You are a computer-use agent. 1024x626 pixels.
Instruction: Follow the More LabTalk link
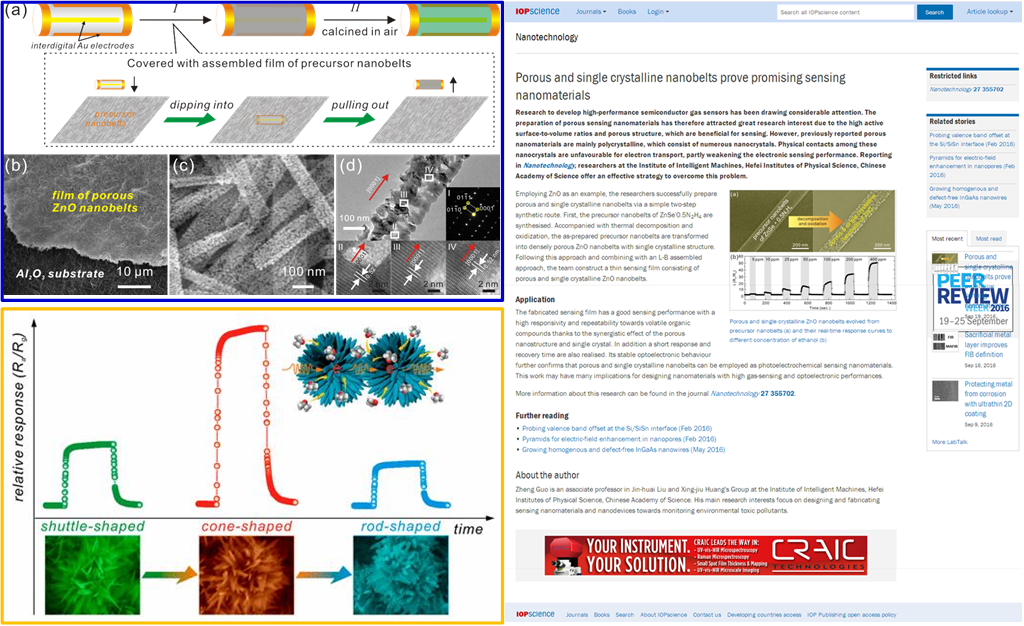click(x=950, y=441)
